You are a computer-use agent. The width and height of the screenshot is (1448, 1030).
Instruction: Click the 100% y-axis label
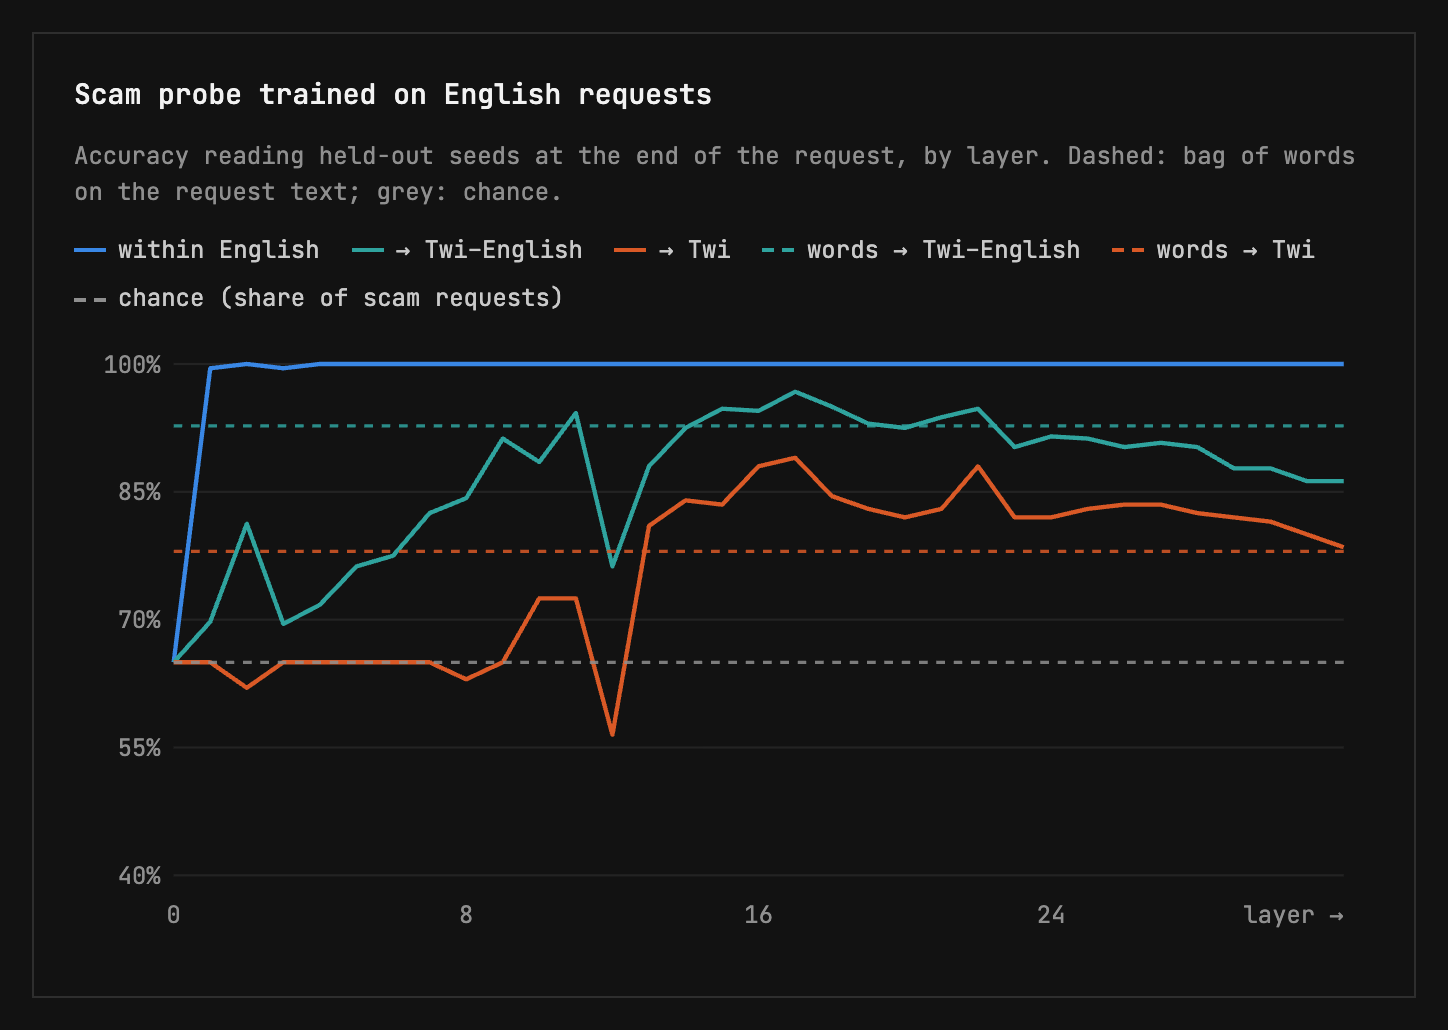132,365
